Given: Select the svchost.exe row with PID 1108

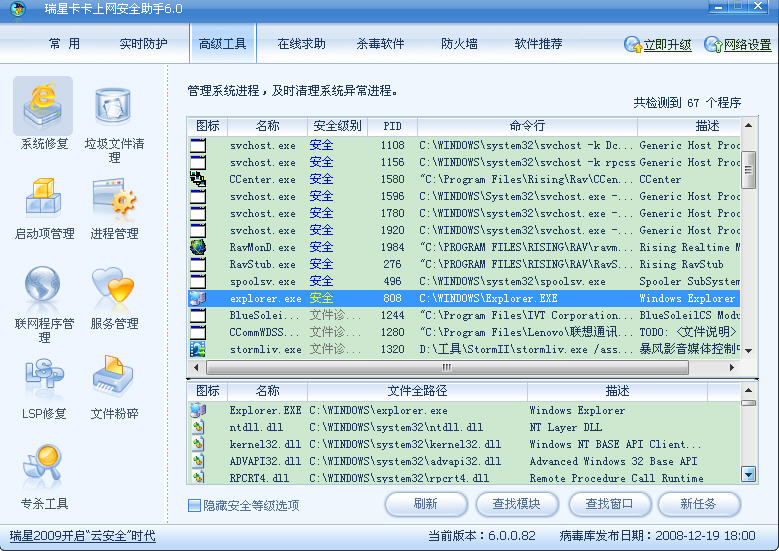Looking at the screenshot, I should coord(464,145).
